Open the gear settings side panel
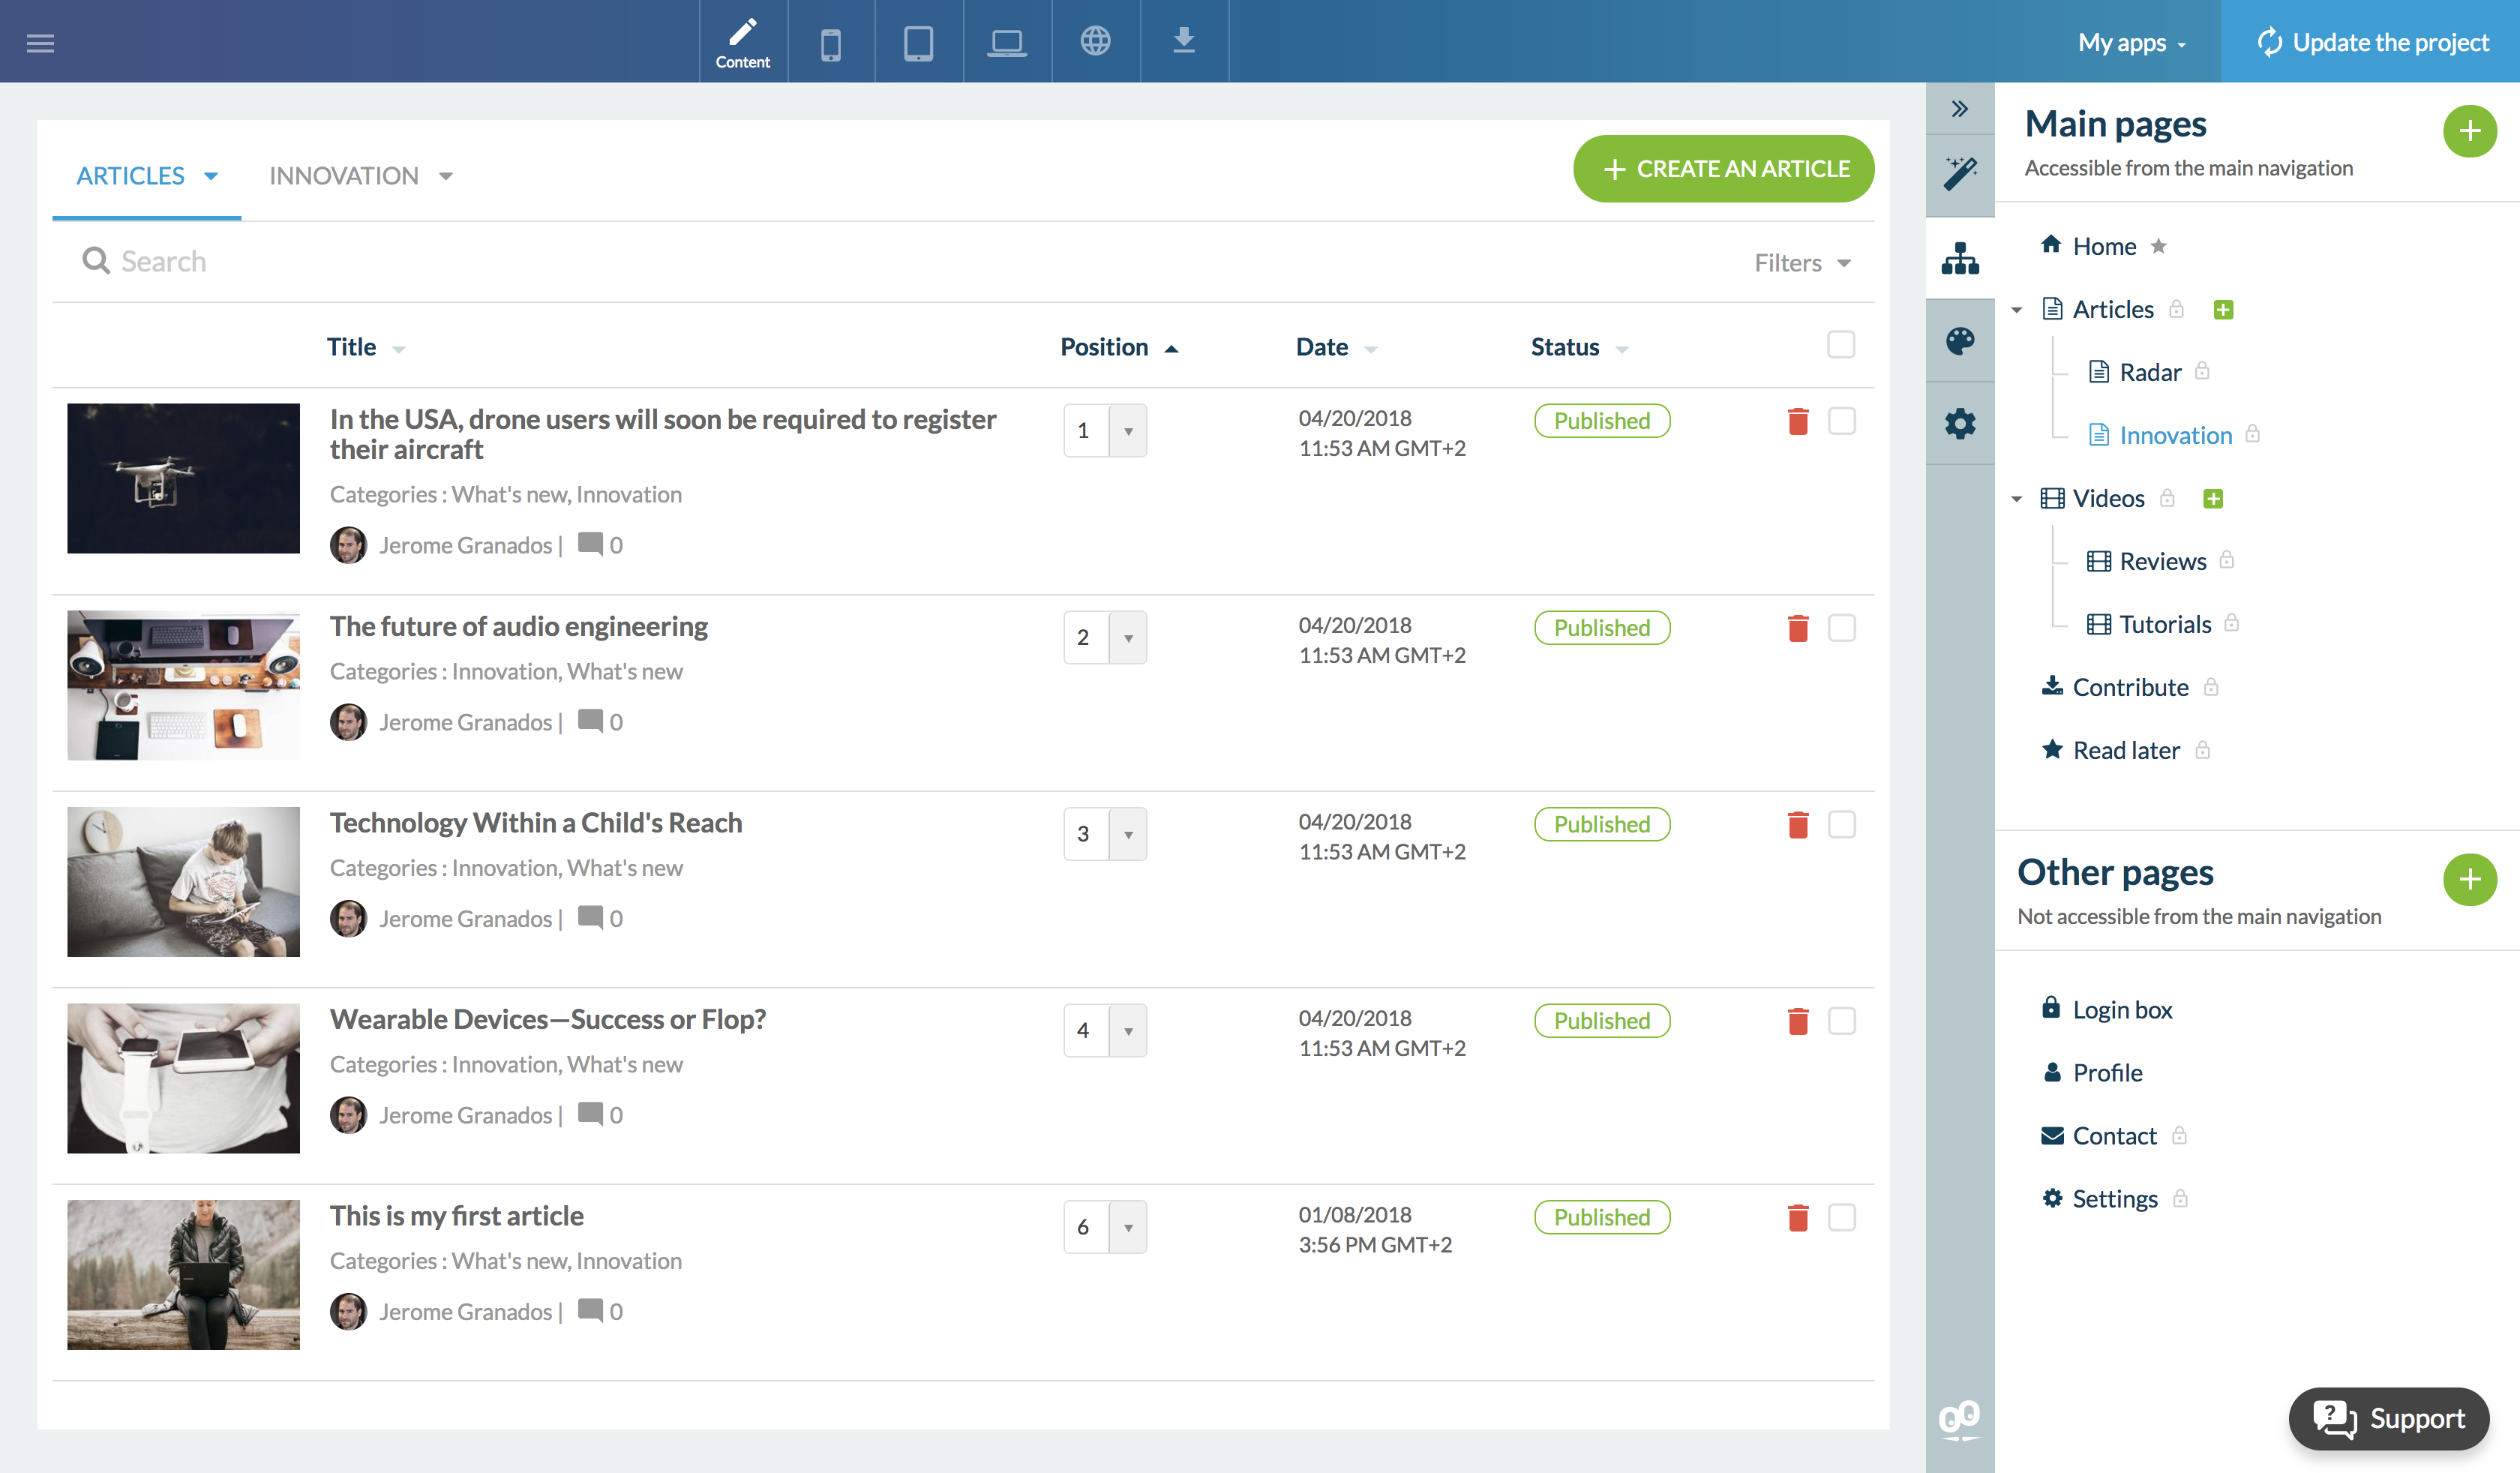The height and width of the screenshot is (1473, 2520). coord(1959,424)
